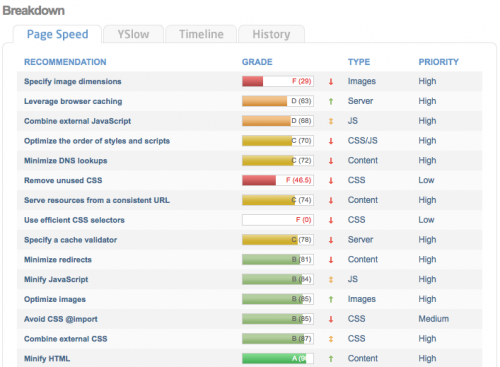500x367 pixels.
Task: Click the green up arrow for Minify HTML
Action: [331, 359]
